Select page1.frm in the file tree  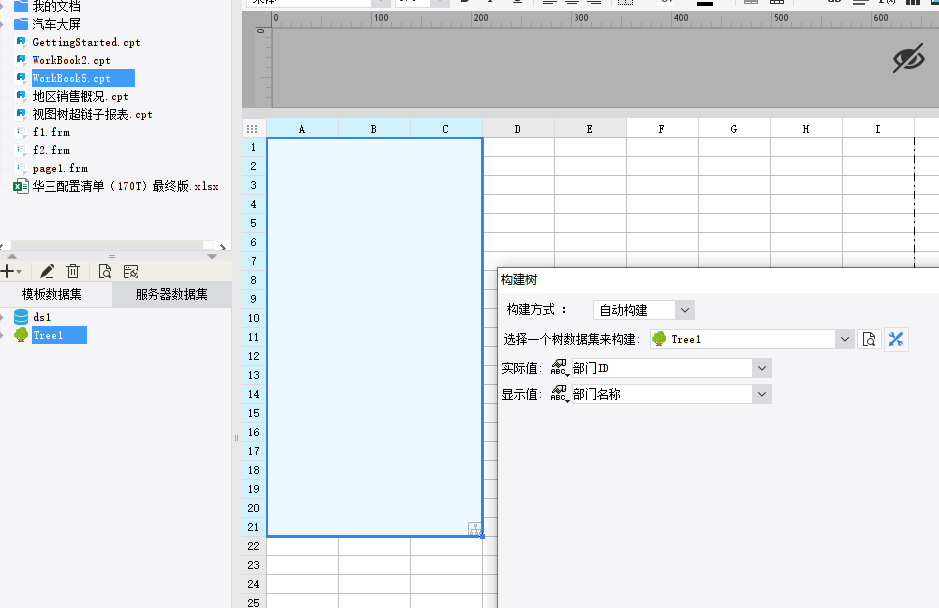pos(60,168)
